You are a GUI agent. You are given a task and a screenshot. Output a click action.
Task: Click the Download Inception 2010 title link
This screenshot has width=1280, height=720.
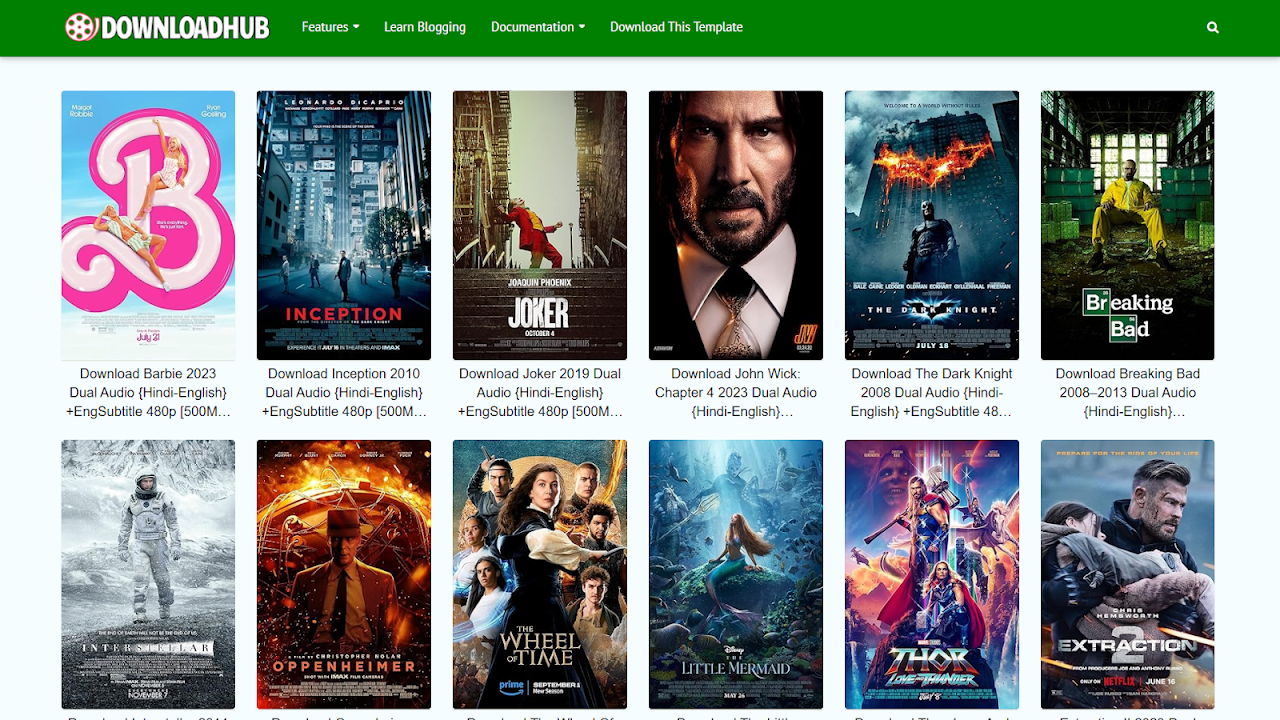[344, 393]
